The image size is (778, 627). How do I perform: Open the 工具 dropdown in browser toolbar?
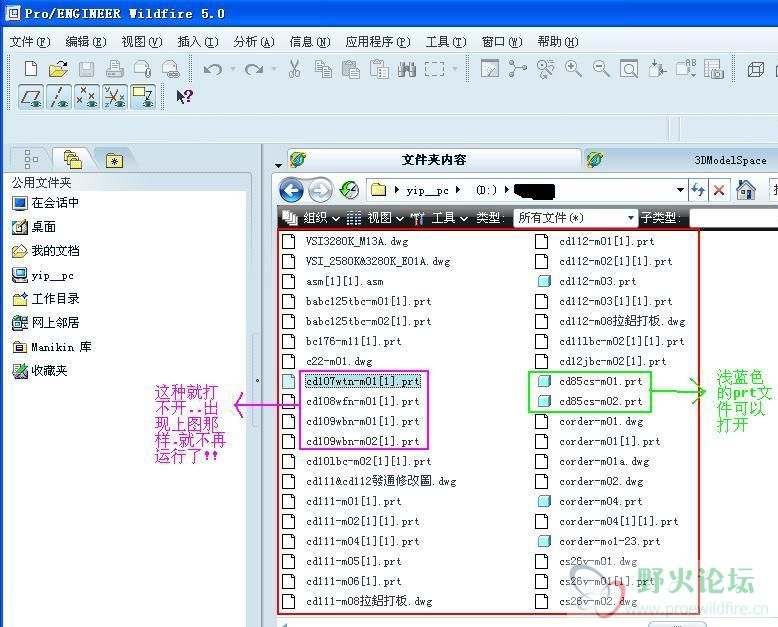click(x=439, y=218)
